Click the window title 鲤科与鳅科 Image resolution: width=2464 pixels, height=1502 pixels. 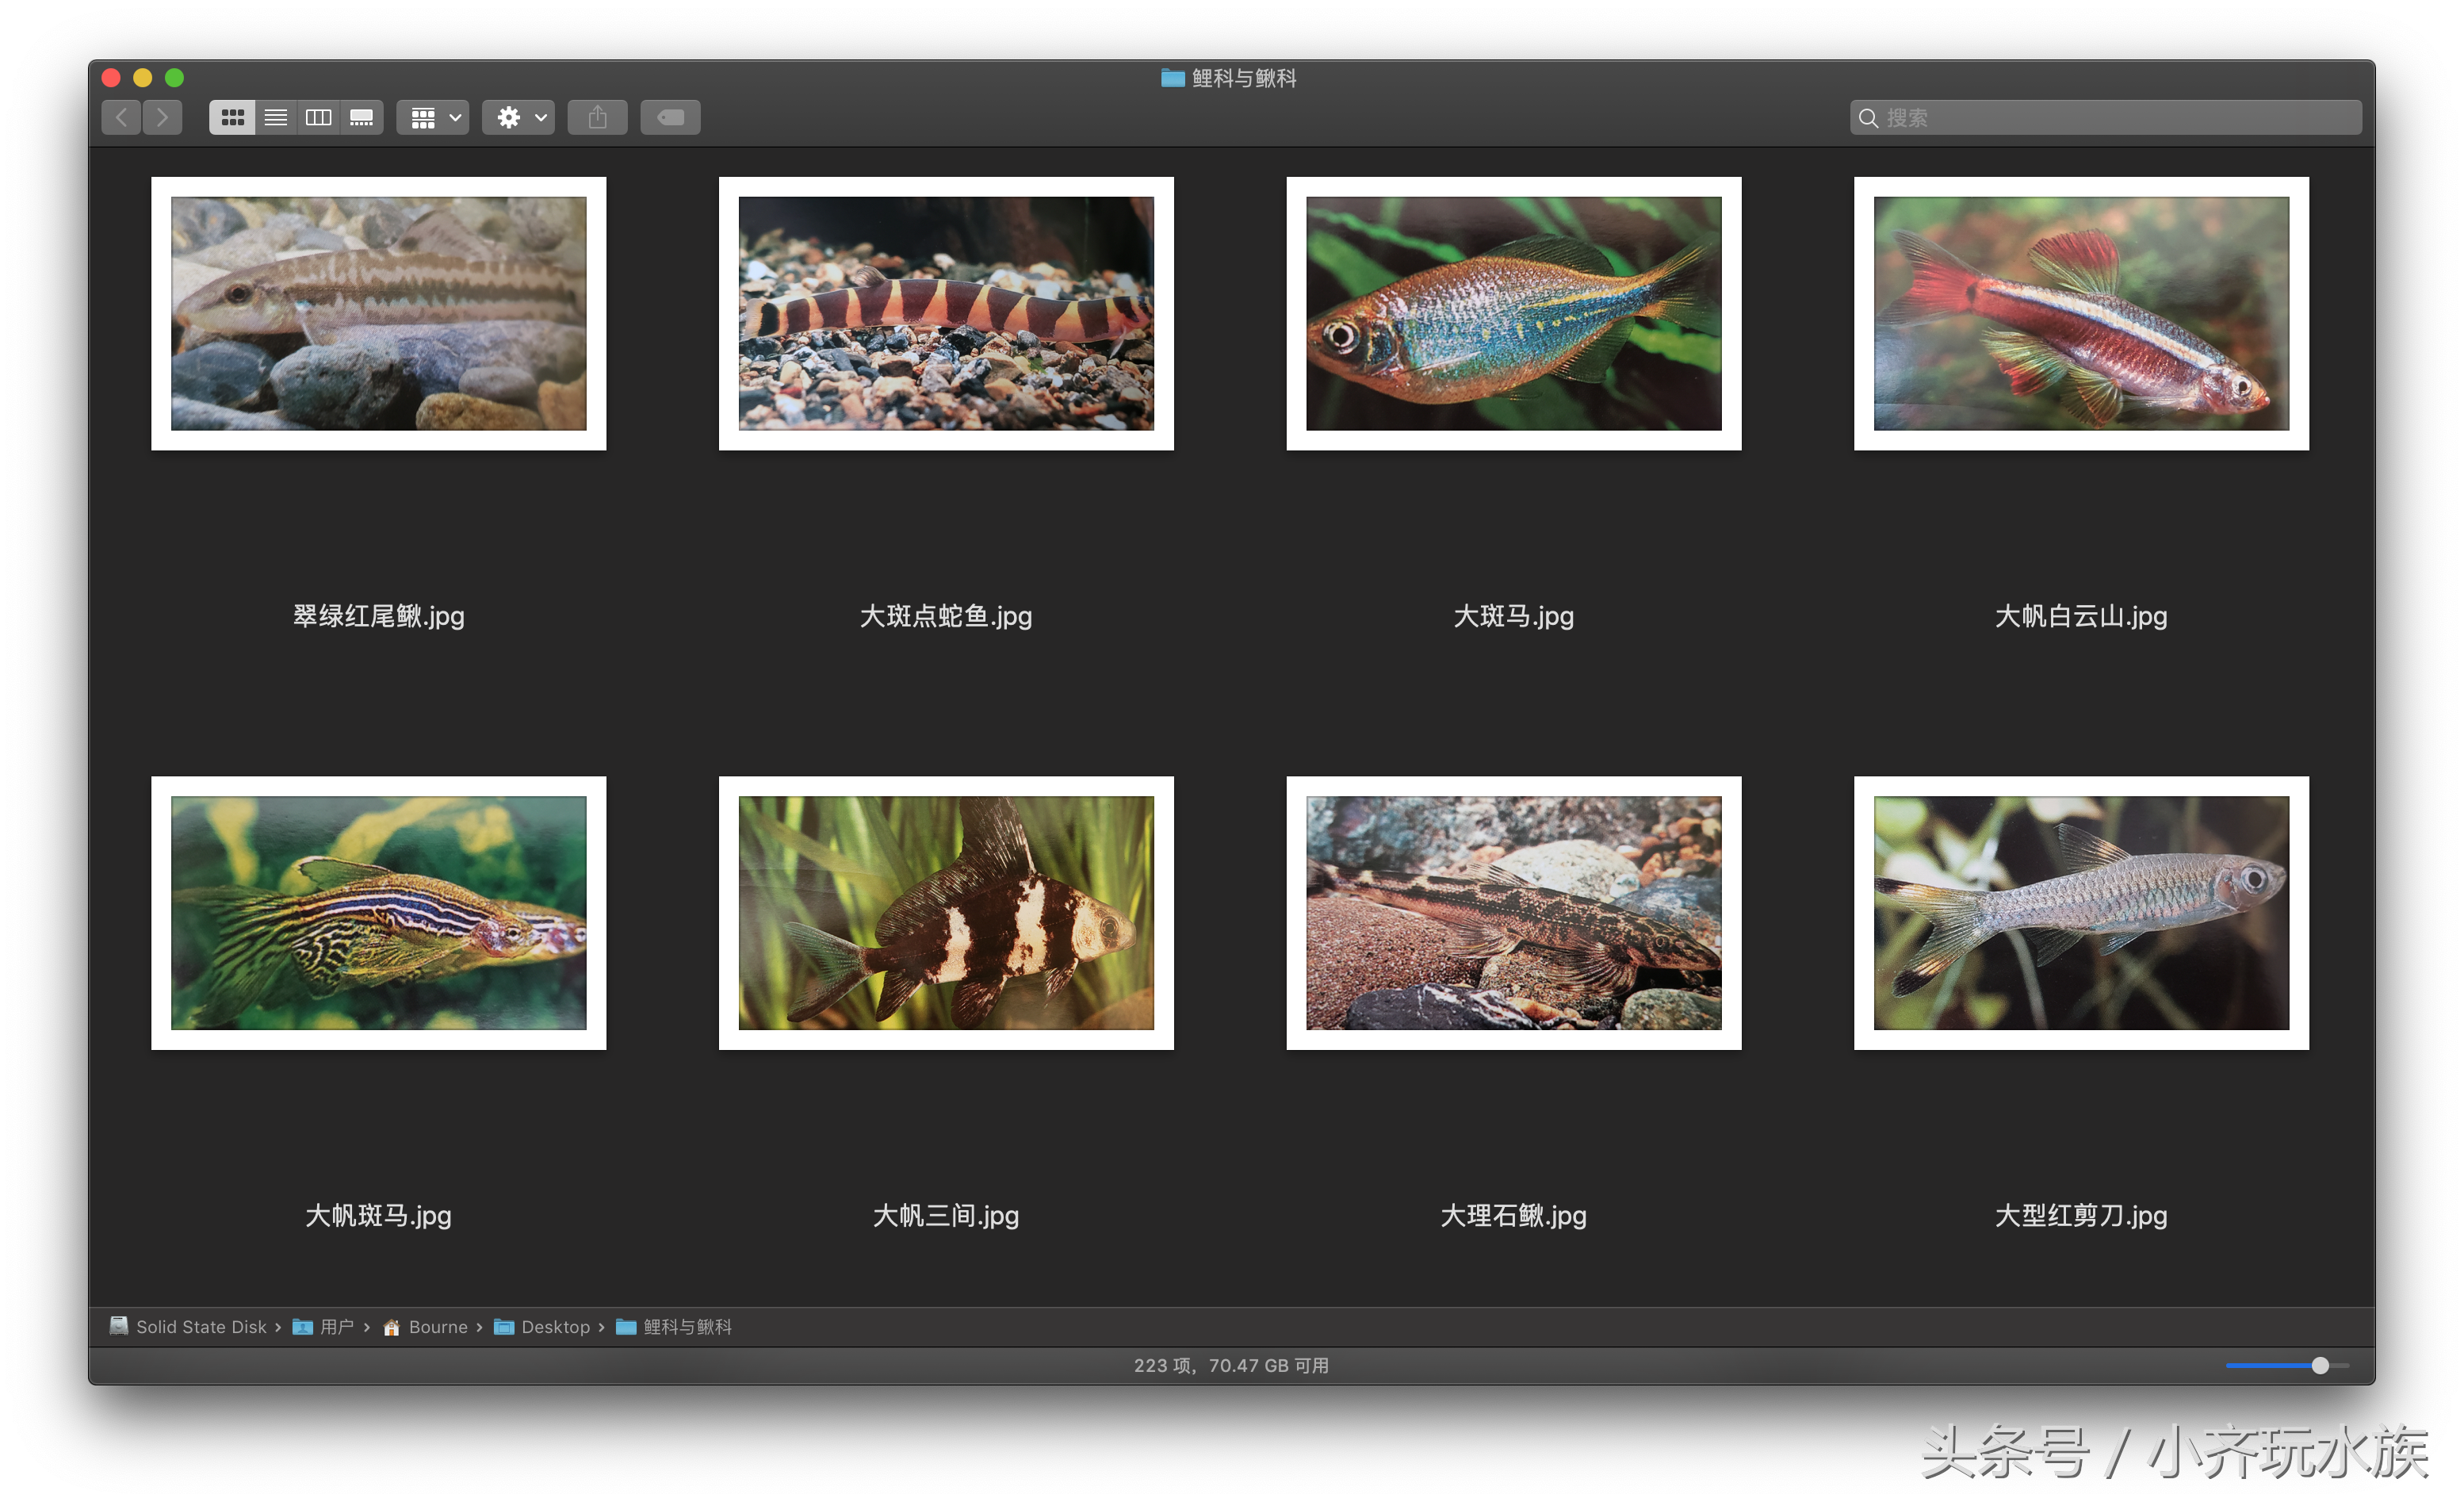(1244, 78)
